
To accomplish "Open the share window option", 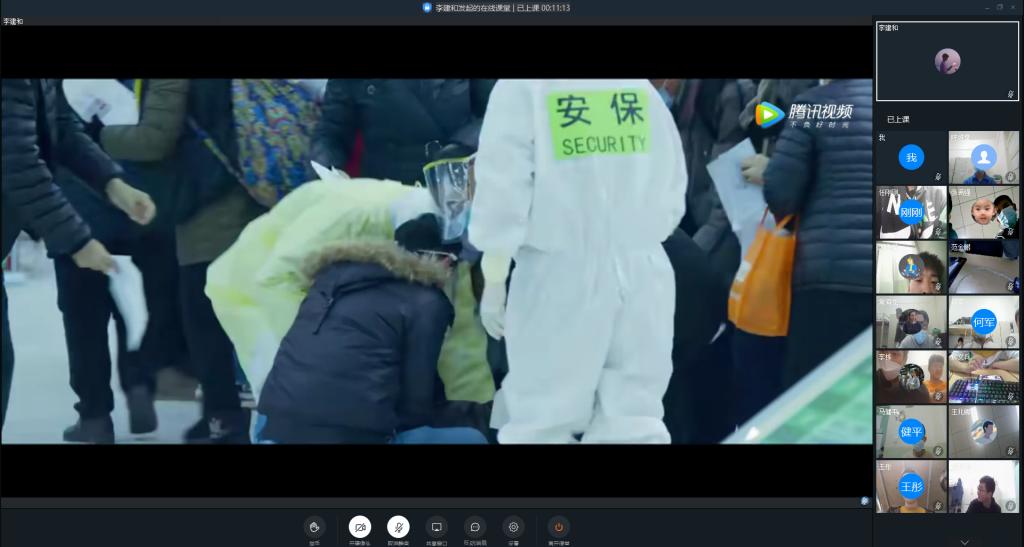I will coord(436,527).
